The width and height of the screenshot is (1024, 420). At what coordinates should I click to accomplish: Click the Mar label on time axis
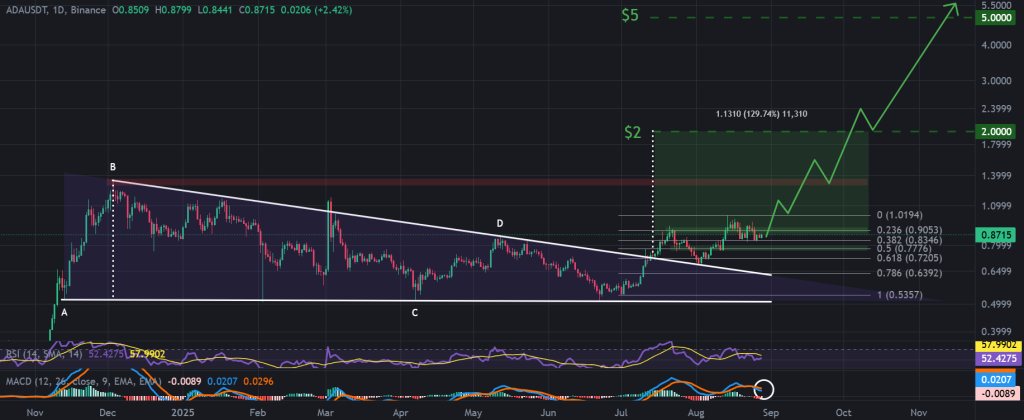(327, 413)
